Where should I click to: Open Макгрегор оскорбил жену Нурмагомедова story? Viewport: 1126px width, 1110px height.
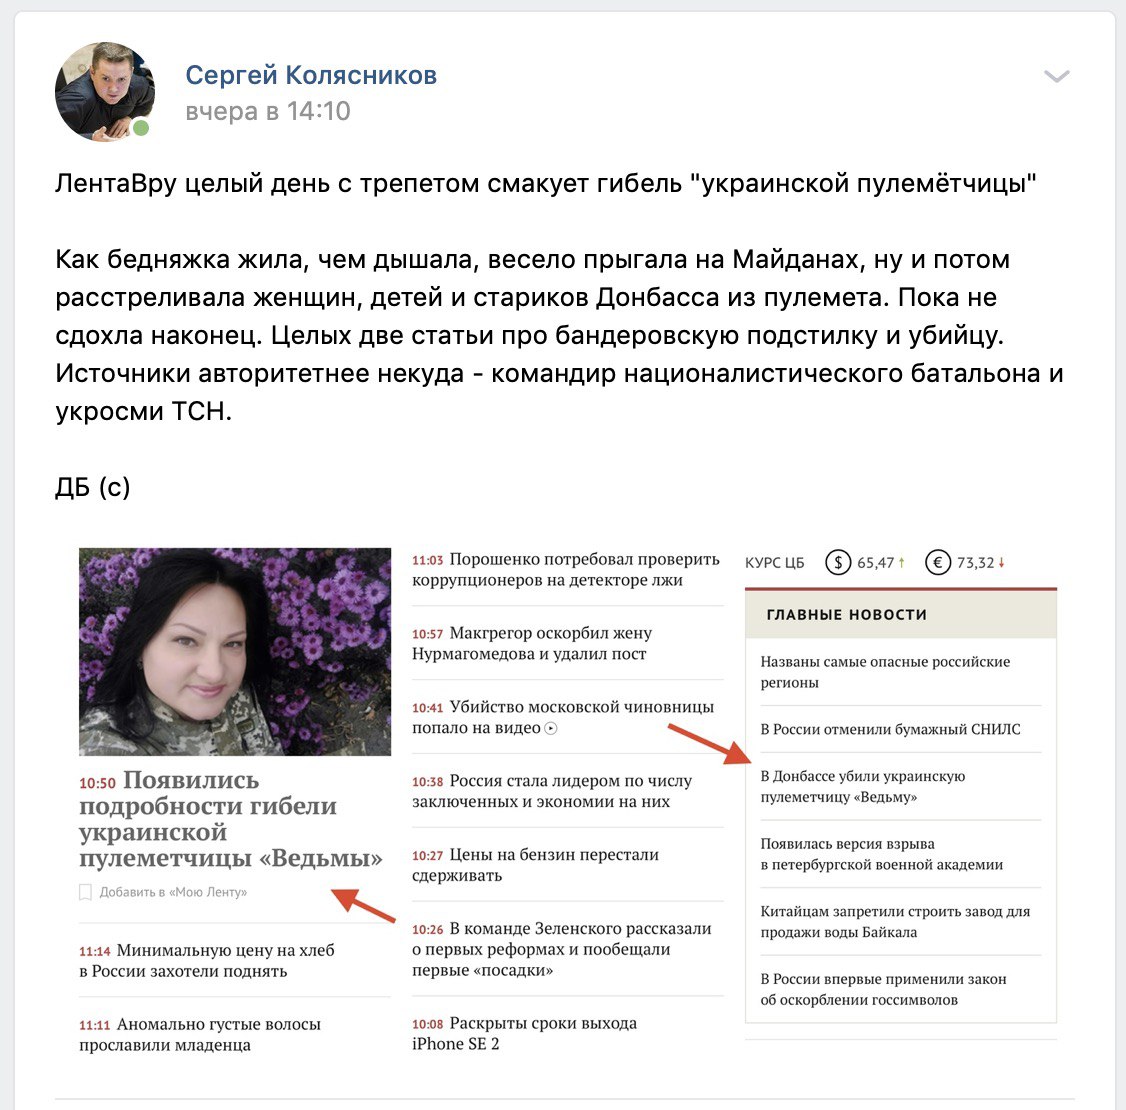click(x=532, y=643)
